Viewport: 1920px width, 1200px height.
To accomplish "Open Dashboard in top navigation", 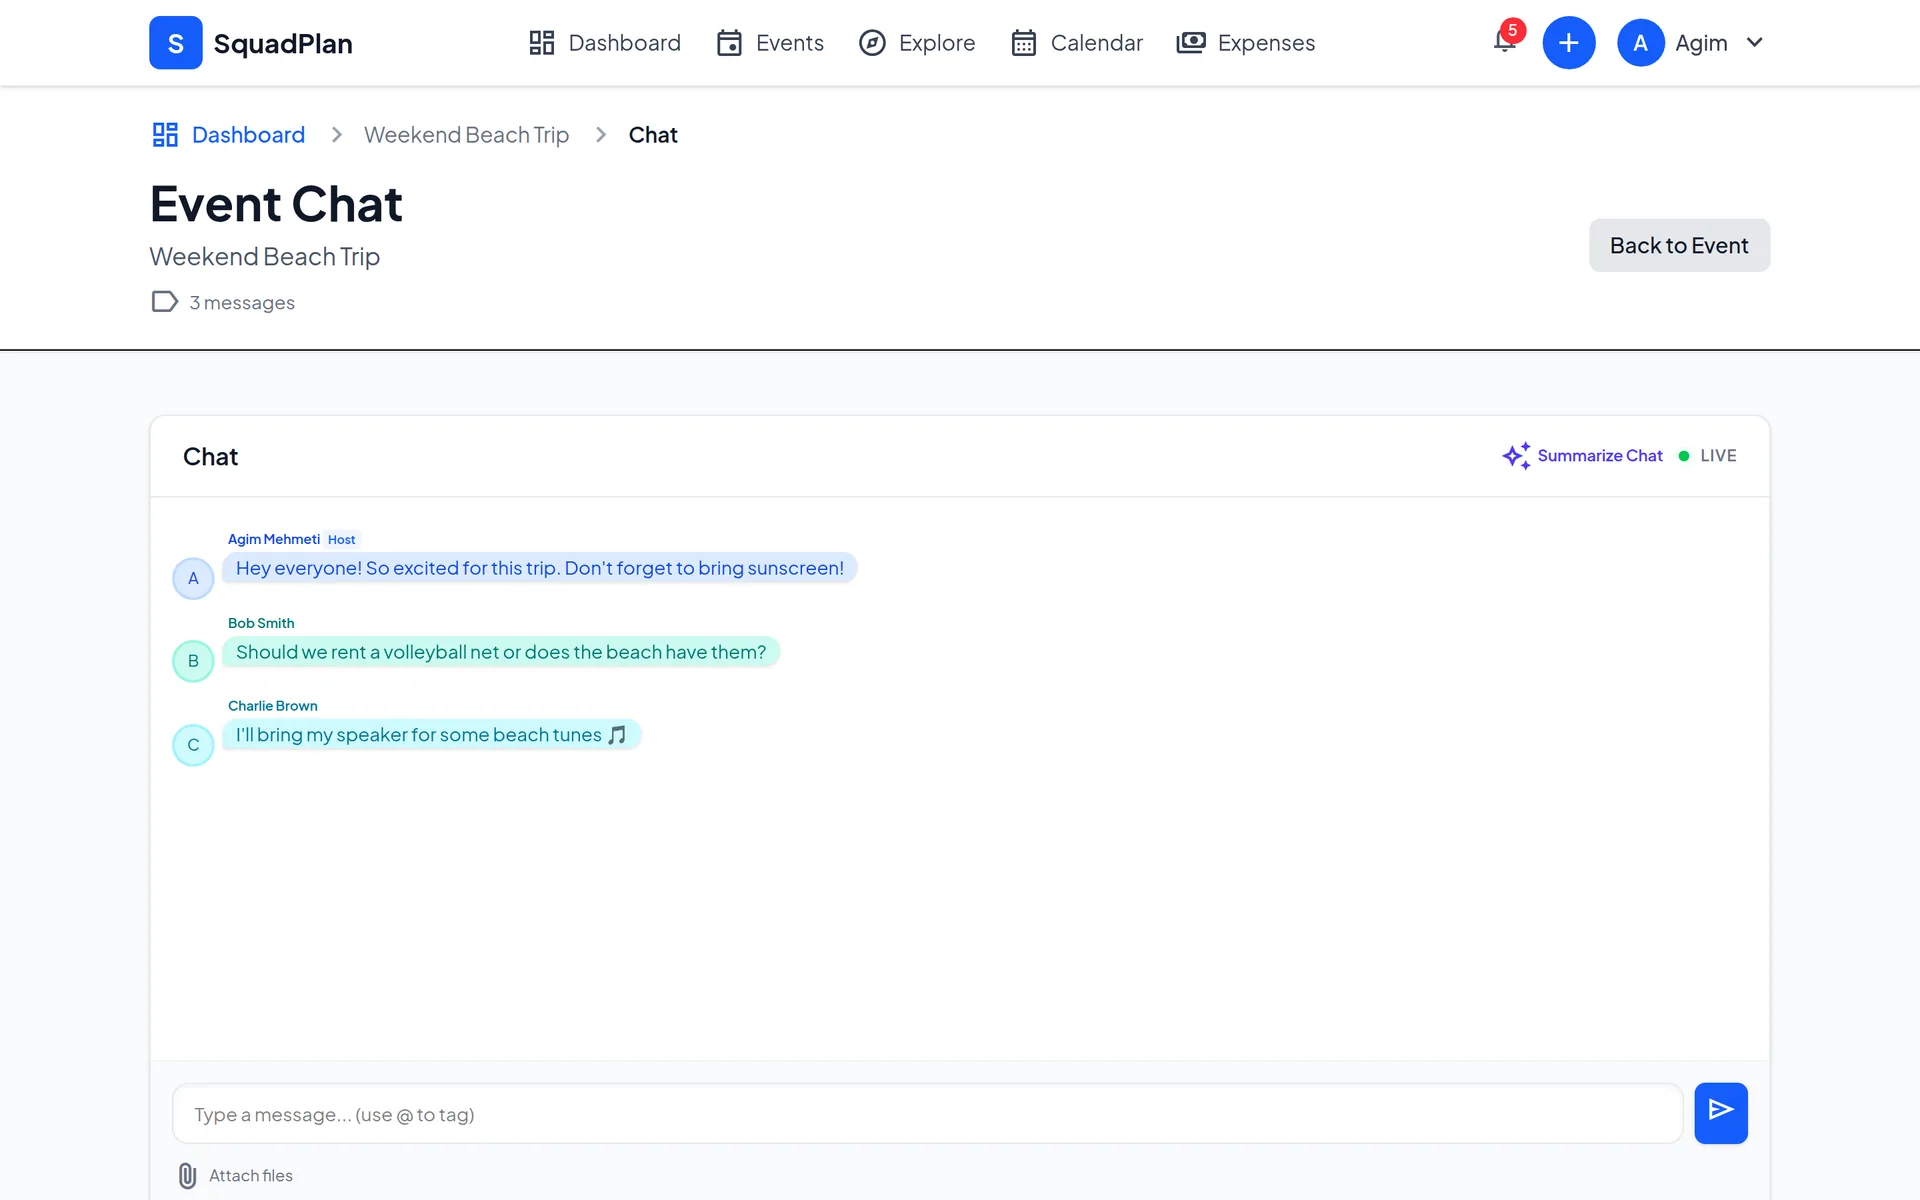I will point(604,43).
